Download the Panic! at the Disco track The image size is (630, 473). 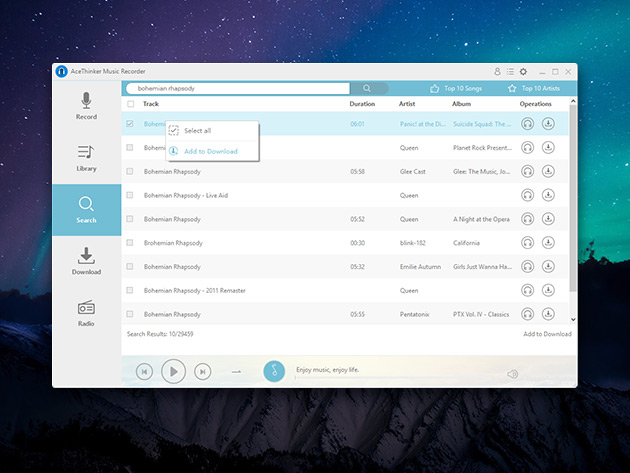[548, 124]
